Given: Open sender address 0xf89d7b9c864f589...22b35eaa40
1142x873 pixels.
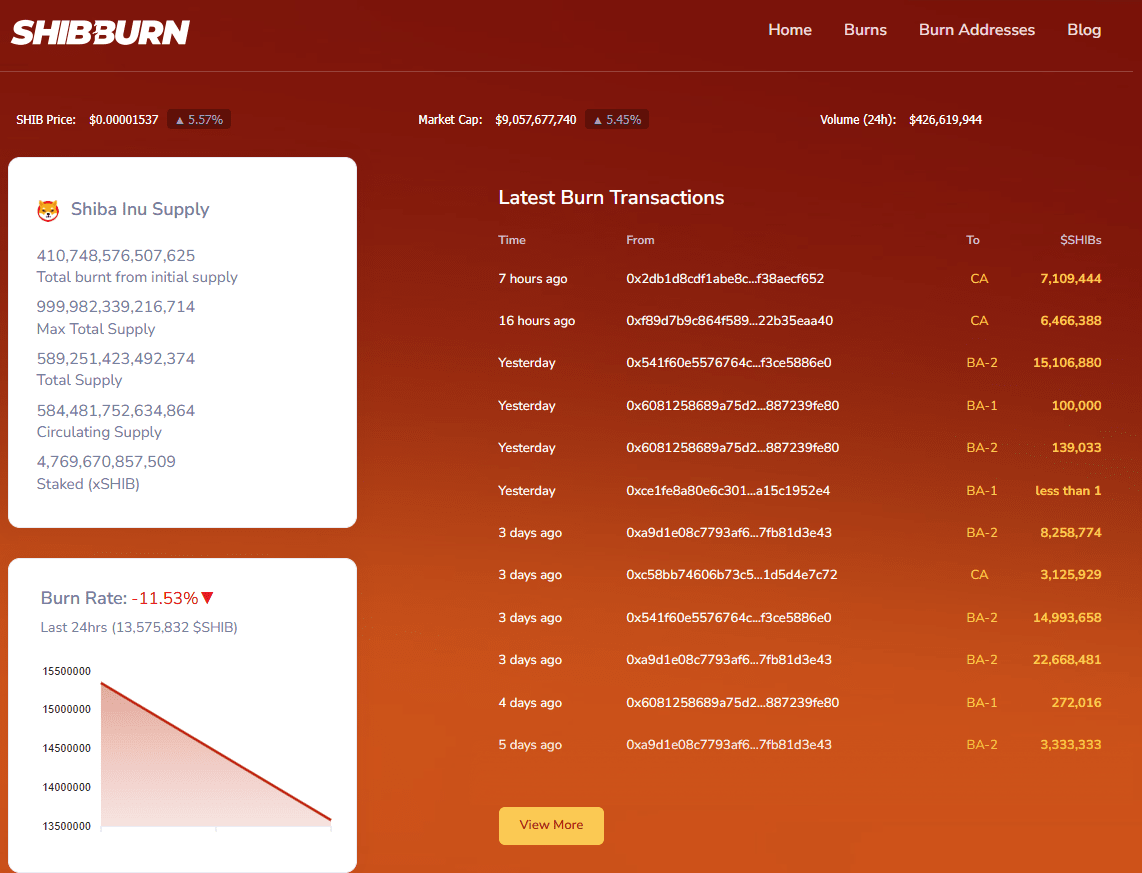Looking at the screenshot, I should [x=730, y=320].
